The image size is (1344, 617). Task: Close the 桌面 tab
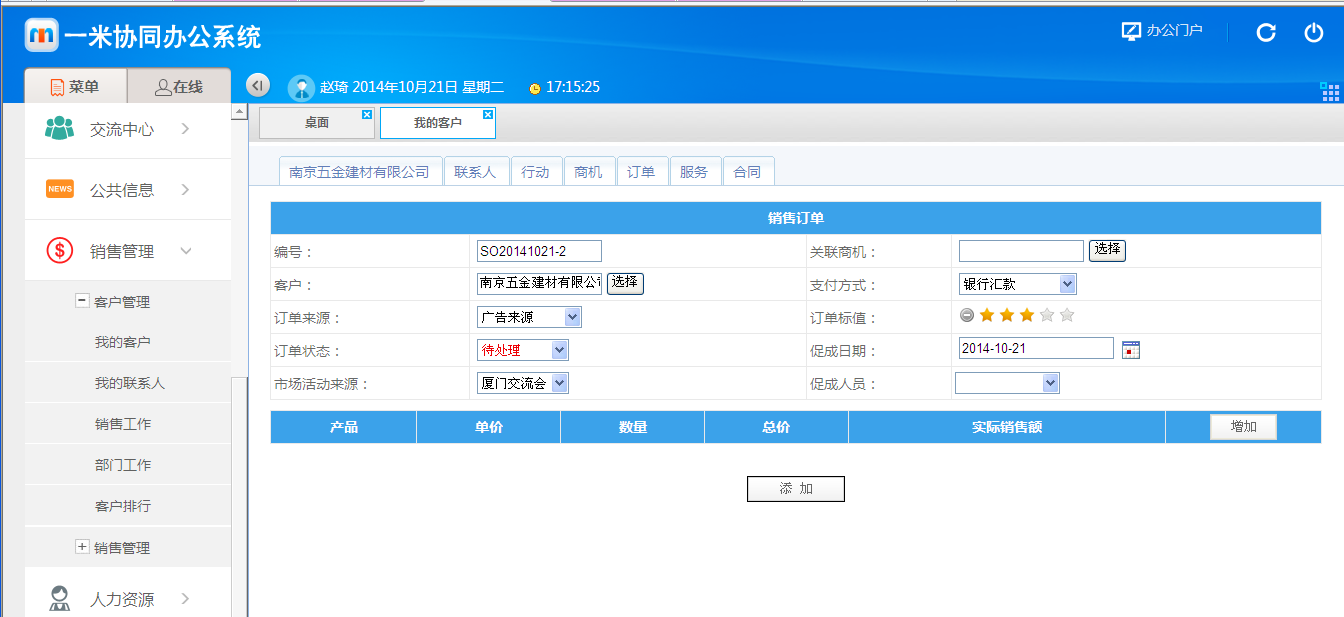367,115
